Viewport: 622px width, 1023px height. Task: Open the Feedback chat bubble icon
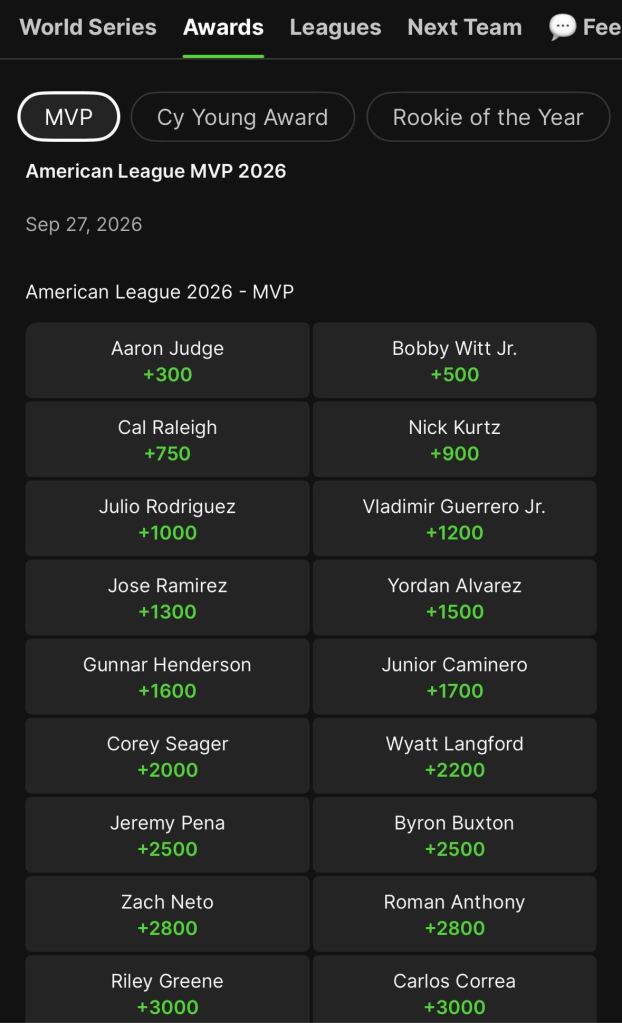click(x=562, y=27)
